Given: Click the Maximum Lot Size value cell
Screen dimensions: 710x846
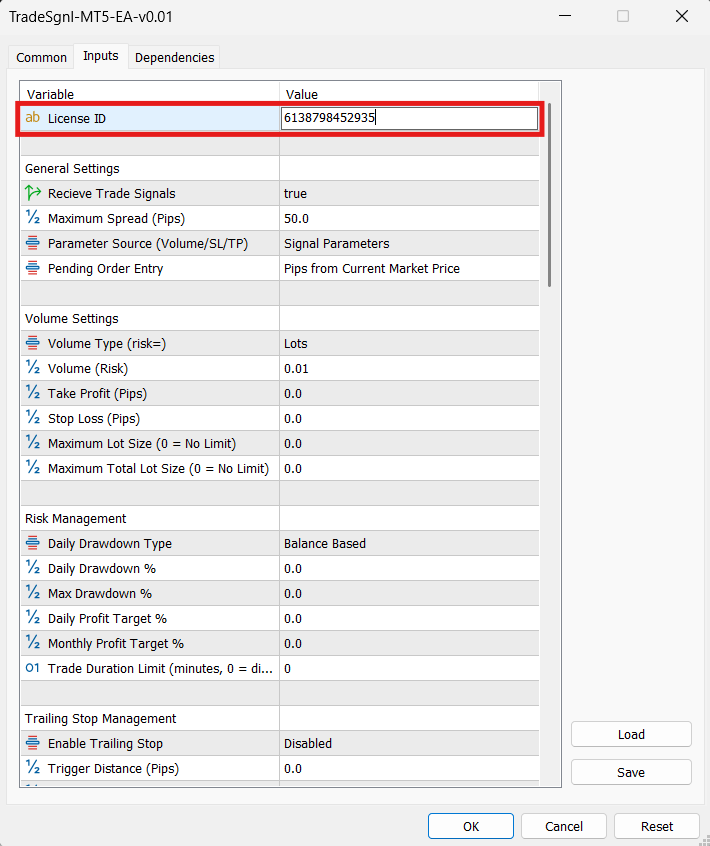Looking at the screenshot, I should click(409, 444).
